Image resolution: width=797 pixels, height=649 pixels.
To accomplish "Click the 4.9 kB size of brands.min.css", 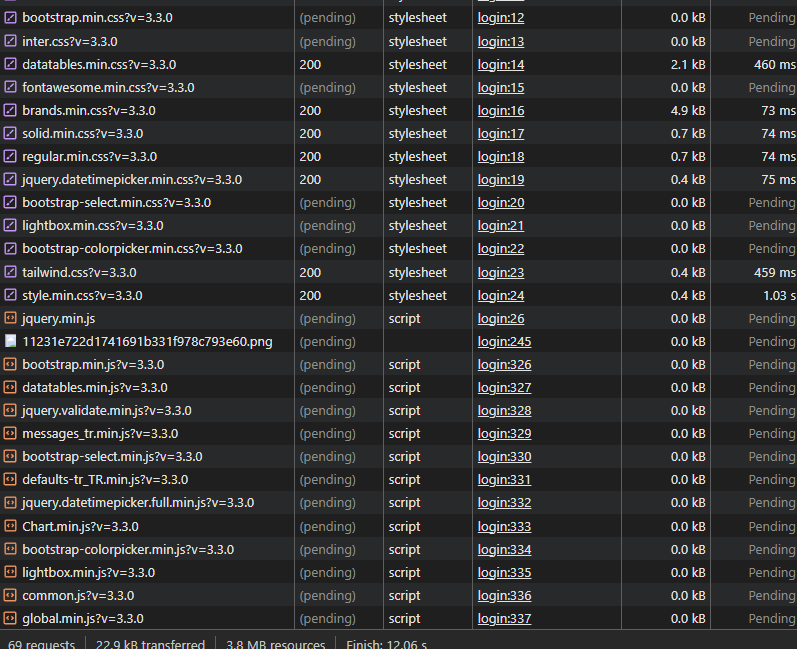I will (x=688, y=110).
